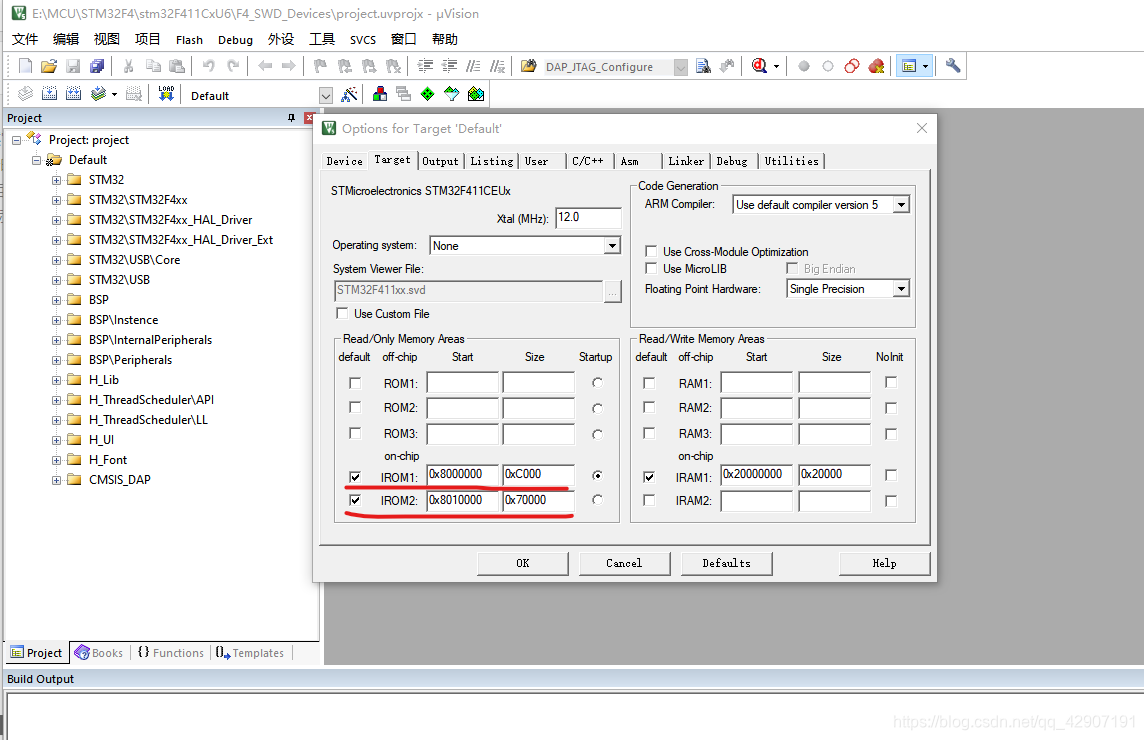The width and height of the screenshot is (1144, 740).
Task: Click the Build target toolbar icon
Action: pos(50,94)
